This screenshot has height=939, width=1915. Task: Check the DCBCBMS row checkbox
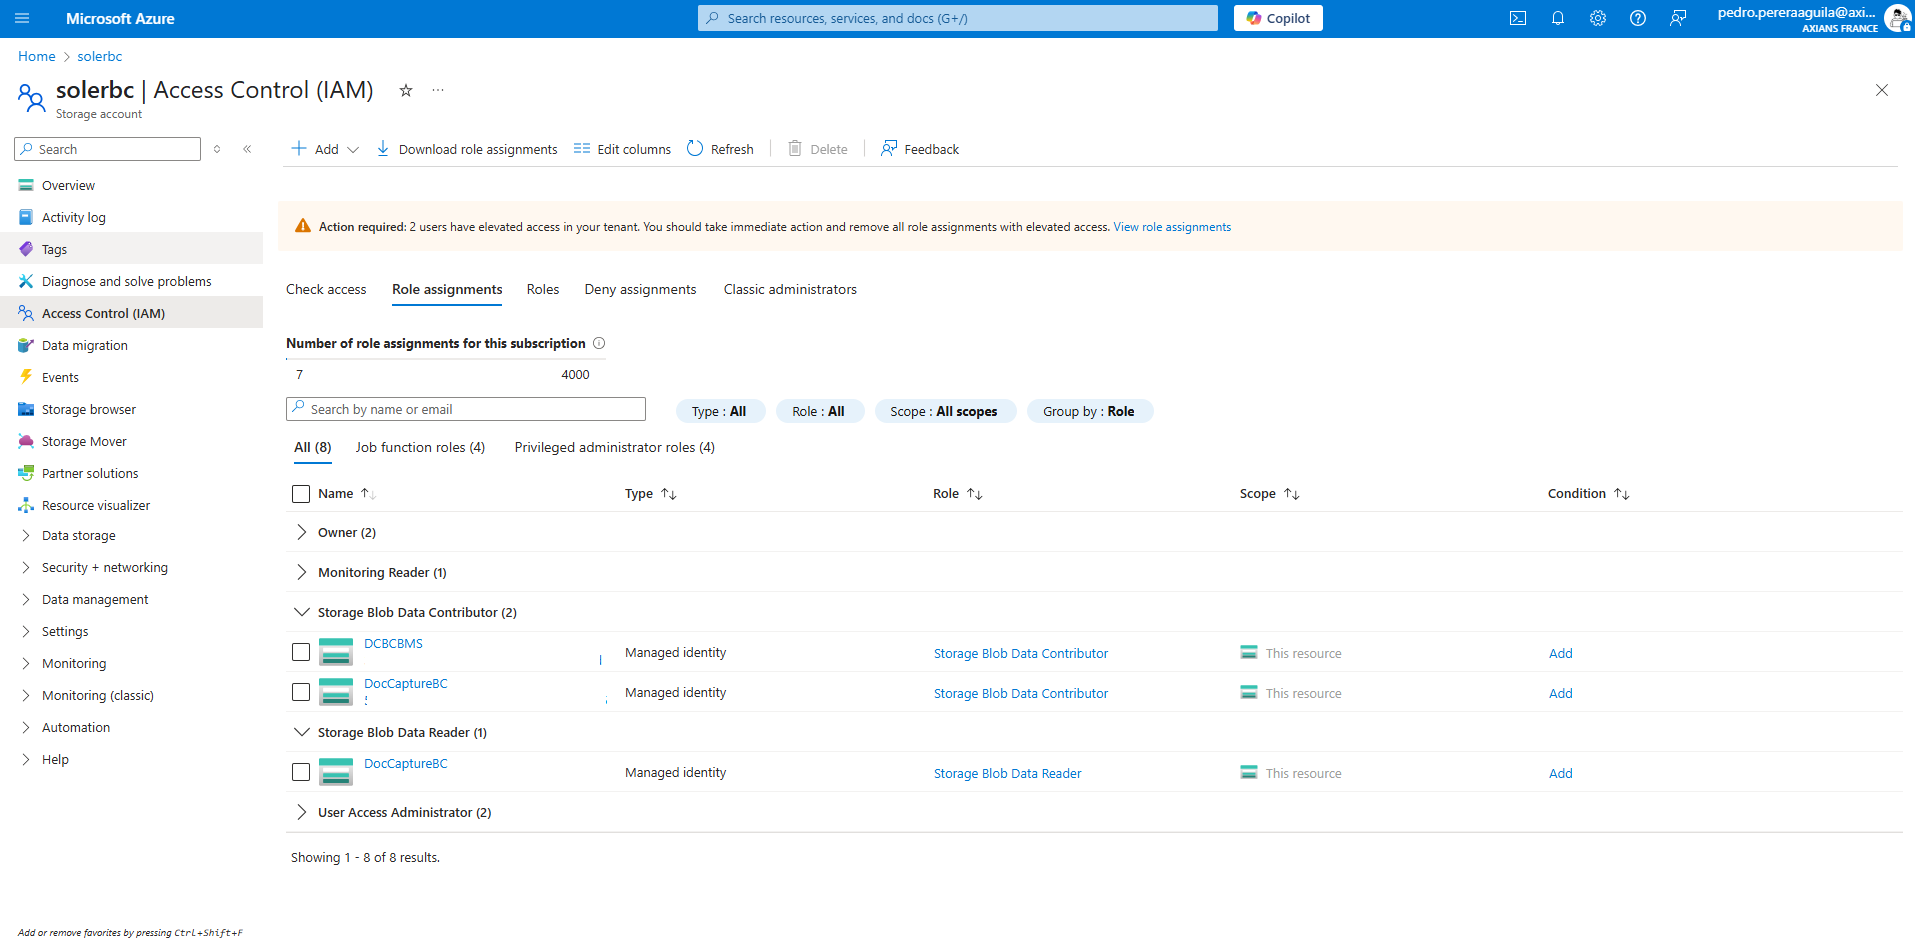pos(301,652)
